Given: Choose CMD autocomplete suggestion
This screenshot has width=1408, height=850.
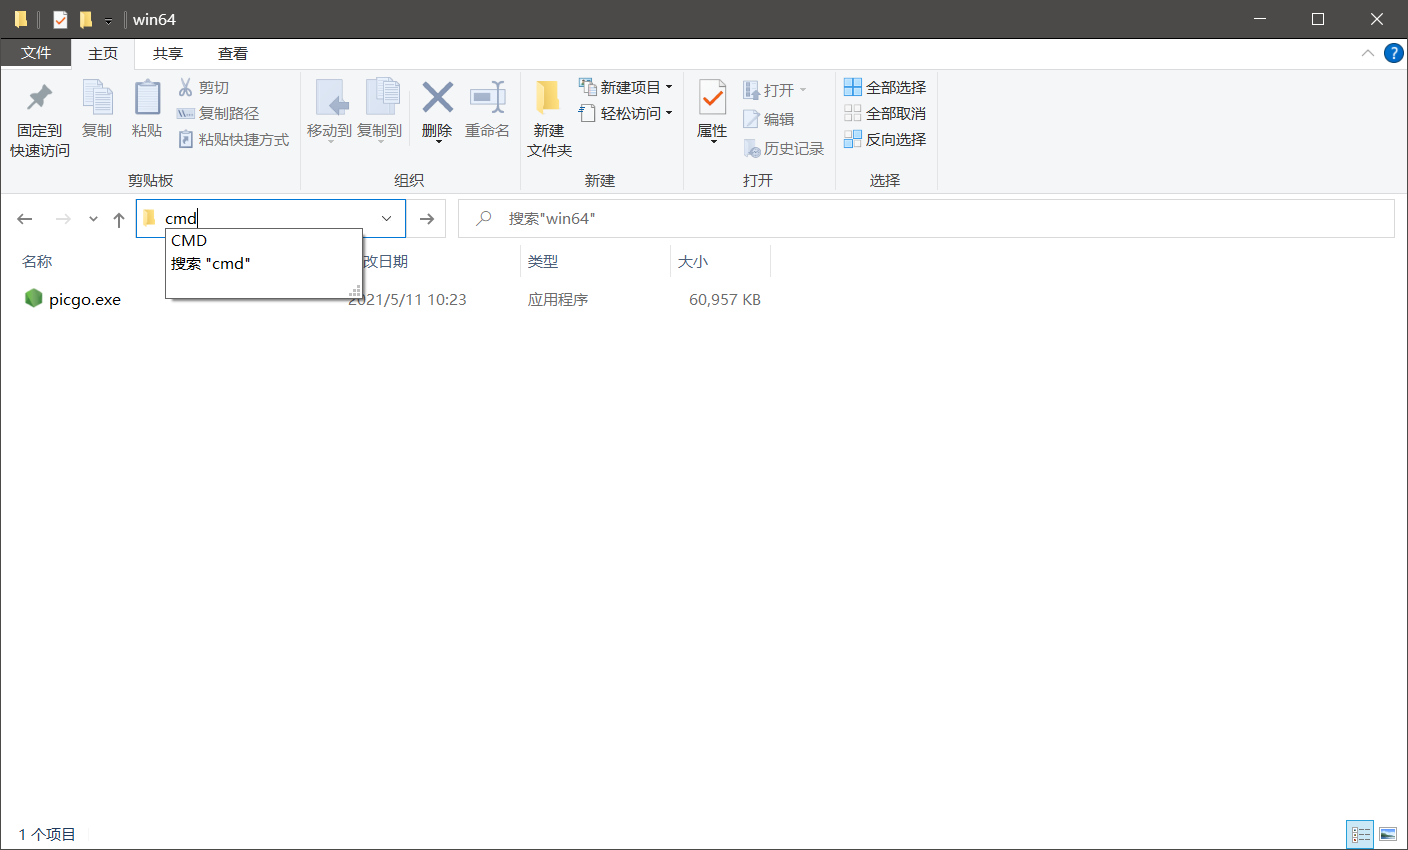Looking at the screenshot, I should [x=263, y=240].
